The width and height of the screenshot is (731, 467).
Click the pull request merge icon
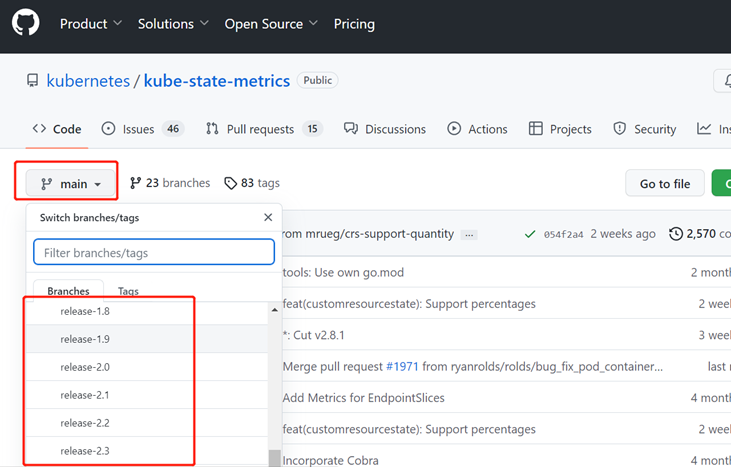coord(212,129)
